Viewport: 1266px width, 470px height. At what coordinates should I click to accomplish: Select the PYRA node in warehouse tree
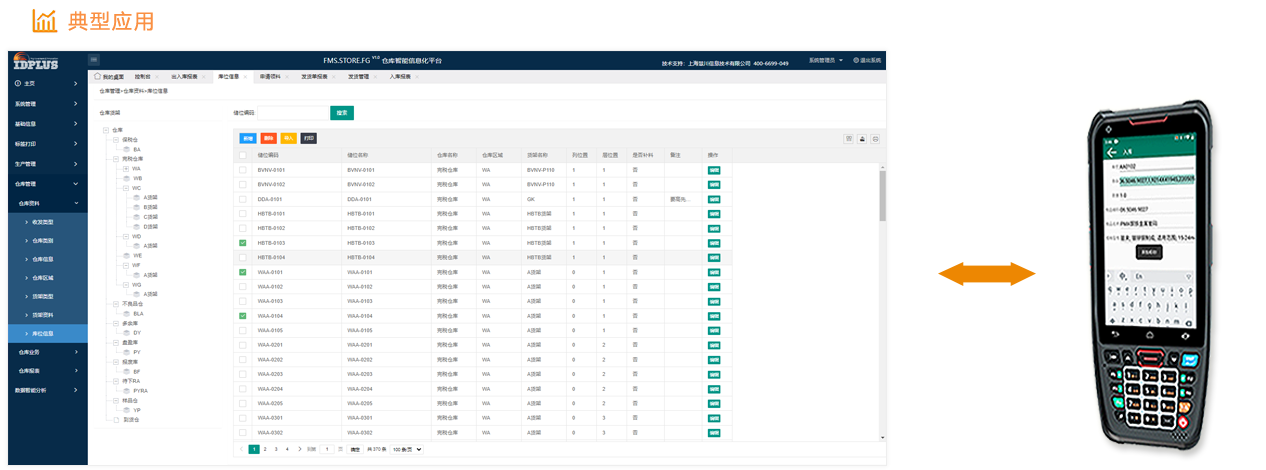click(x=140, y=390)
